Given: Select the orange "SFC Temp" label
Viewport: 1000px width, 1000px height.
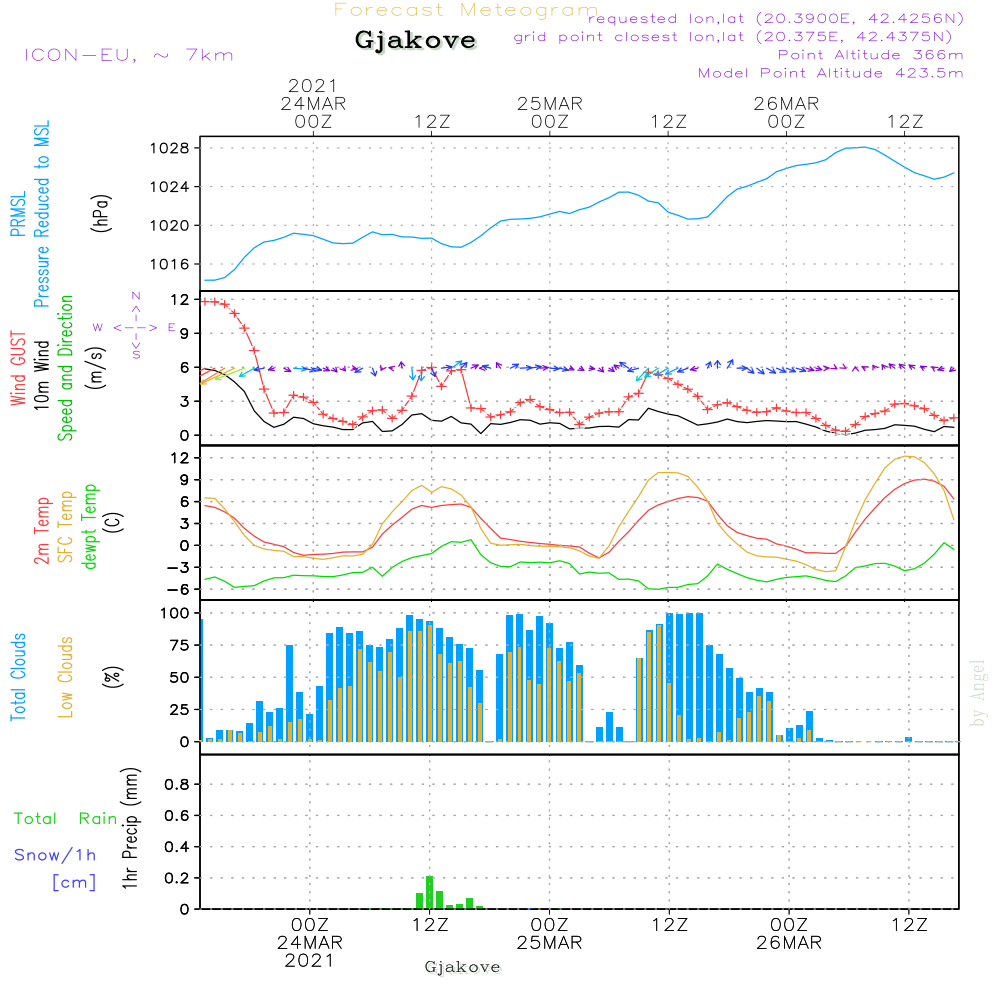Looking at the screenshot, I should pyautogui.click(x=66, y=527).
